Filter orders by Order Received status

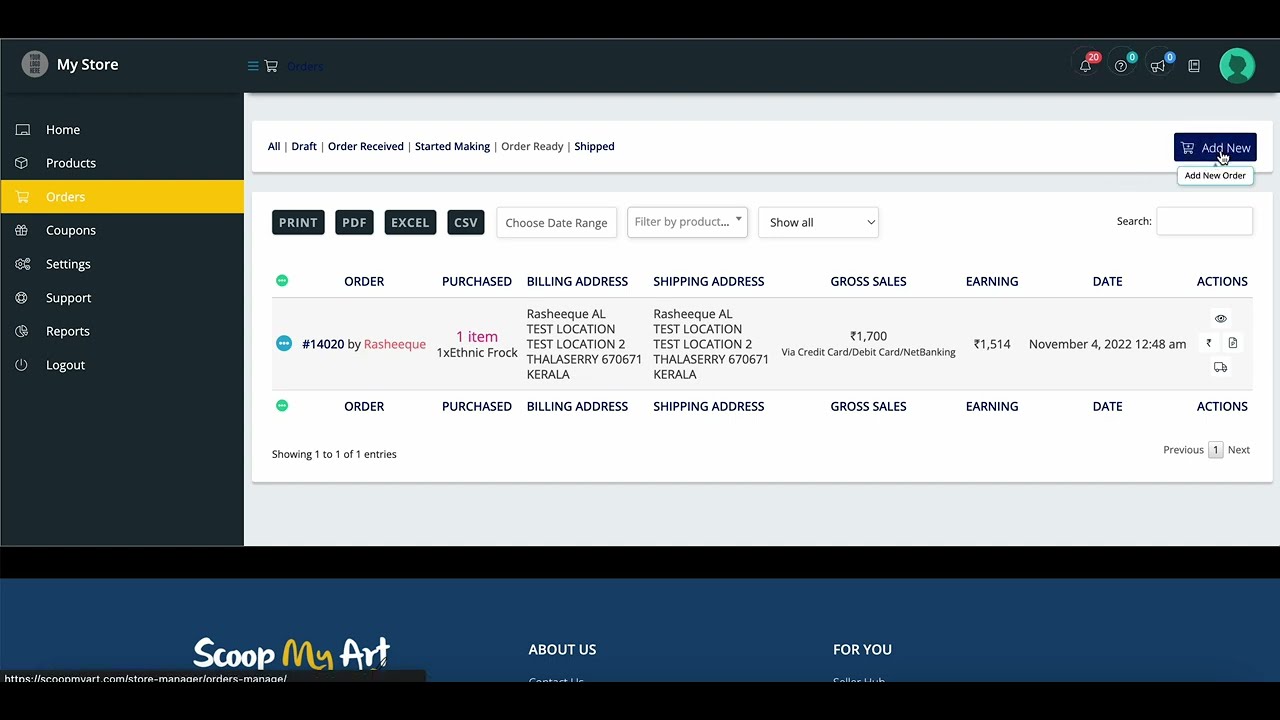pos(366,146)
